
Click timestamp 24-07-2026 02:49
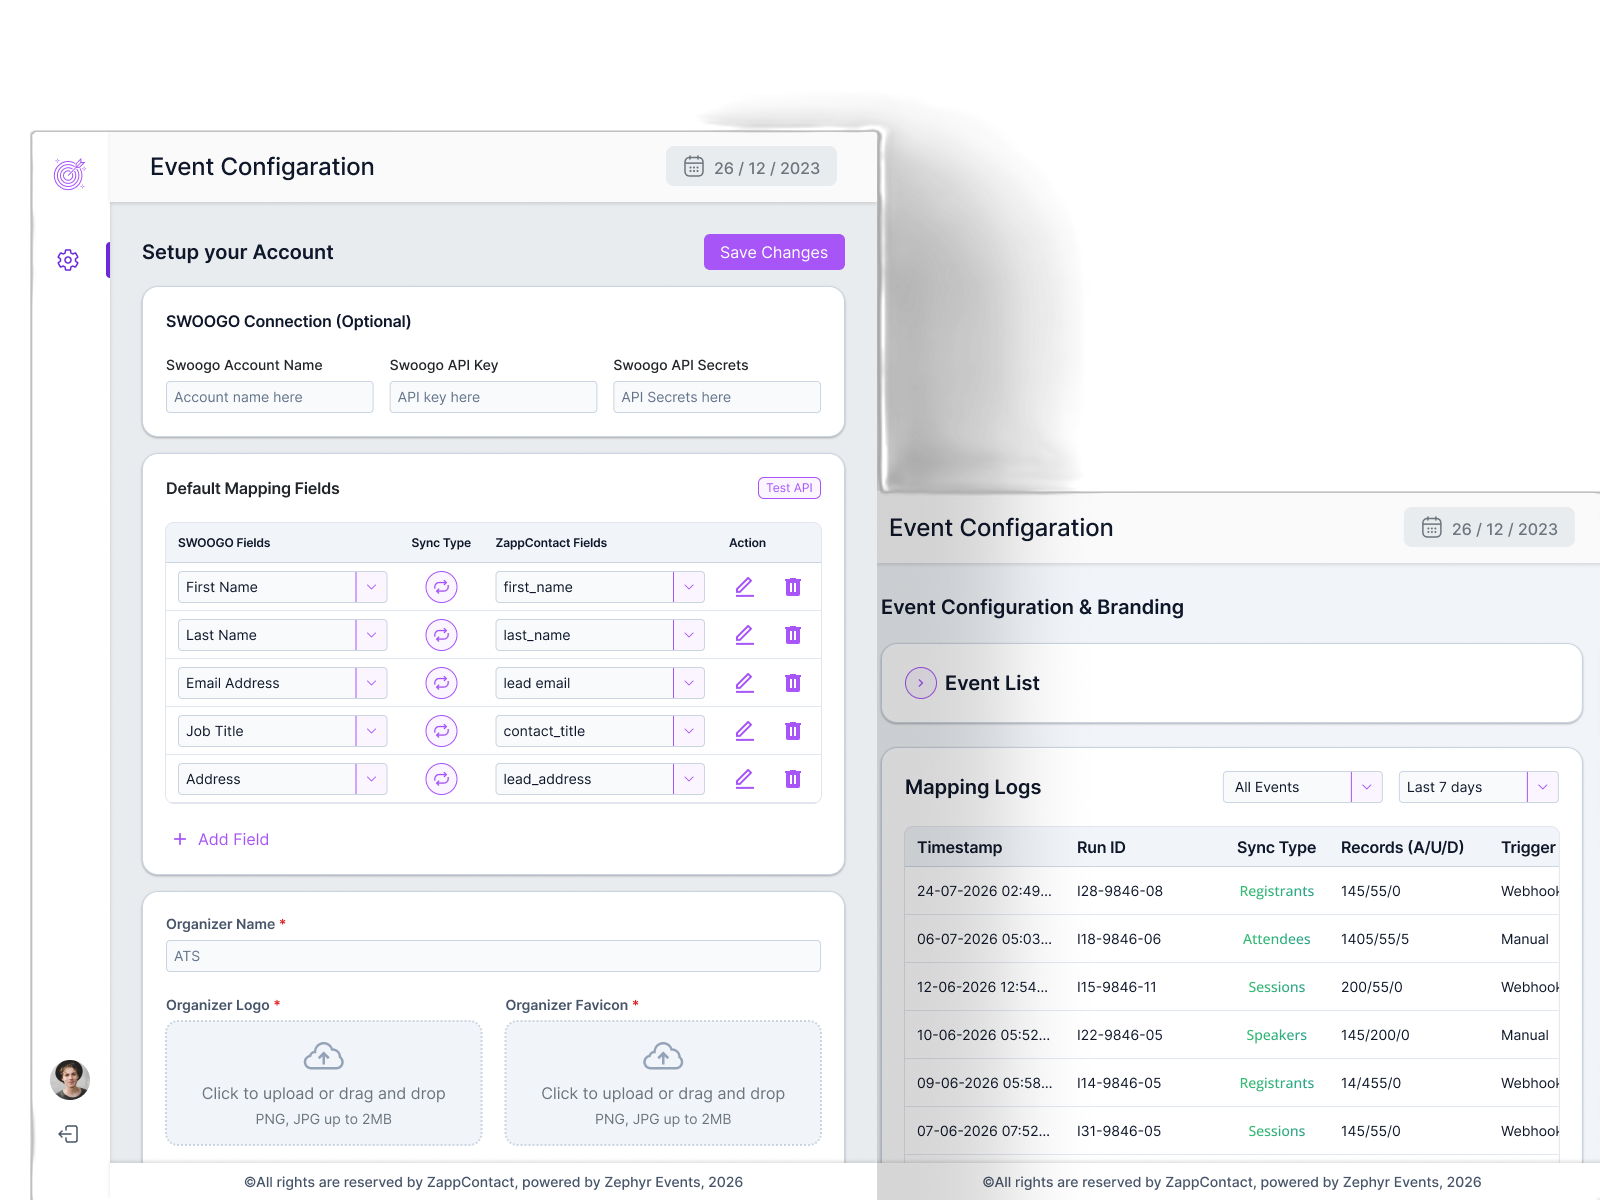pyautogui.click(x=984, y=891)
